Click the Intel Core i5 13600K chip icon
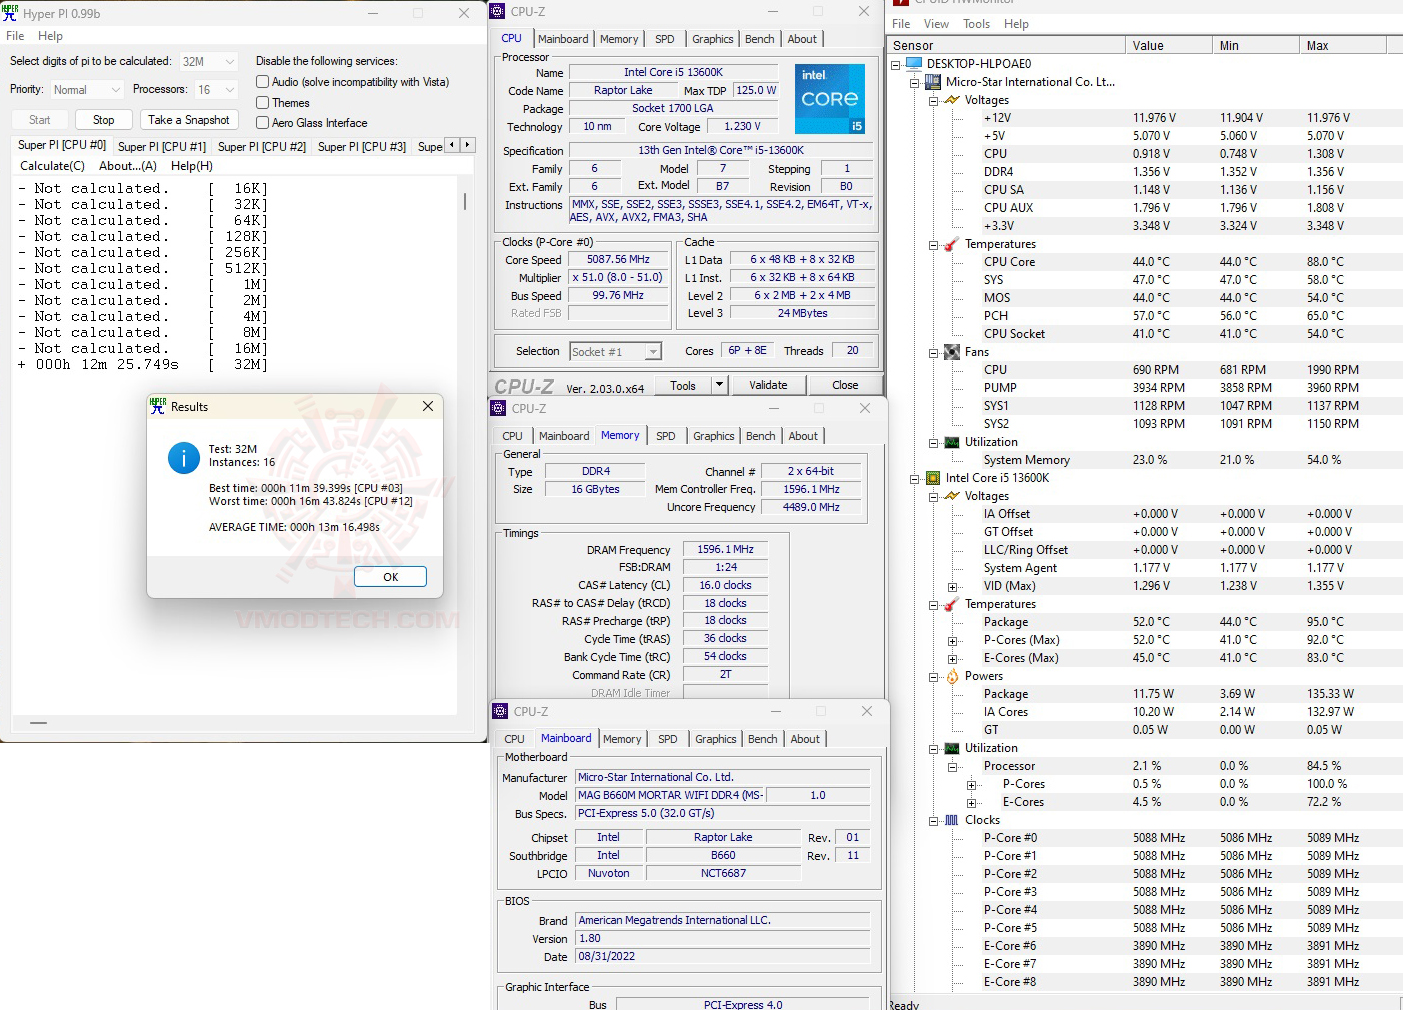1403x1010 pixels. (933, 478)
